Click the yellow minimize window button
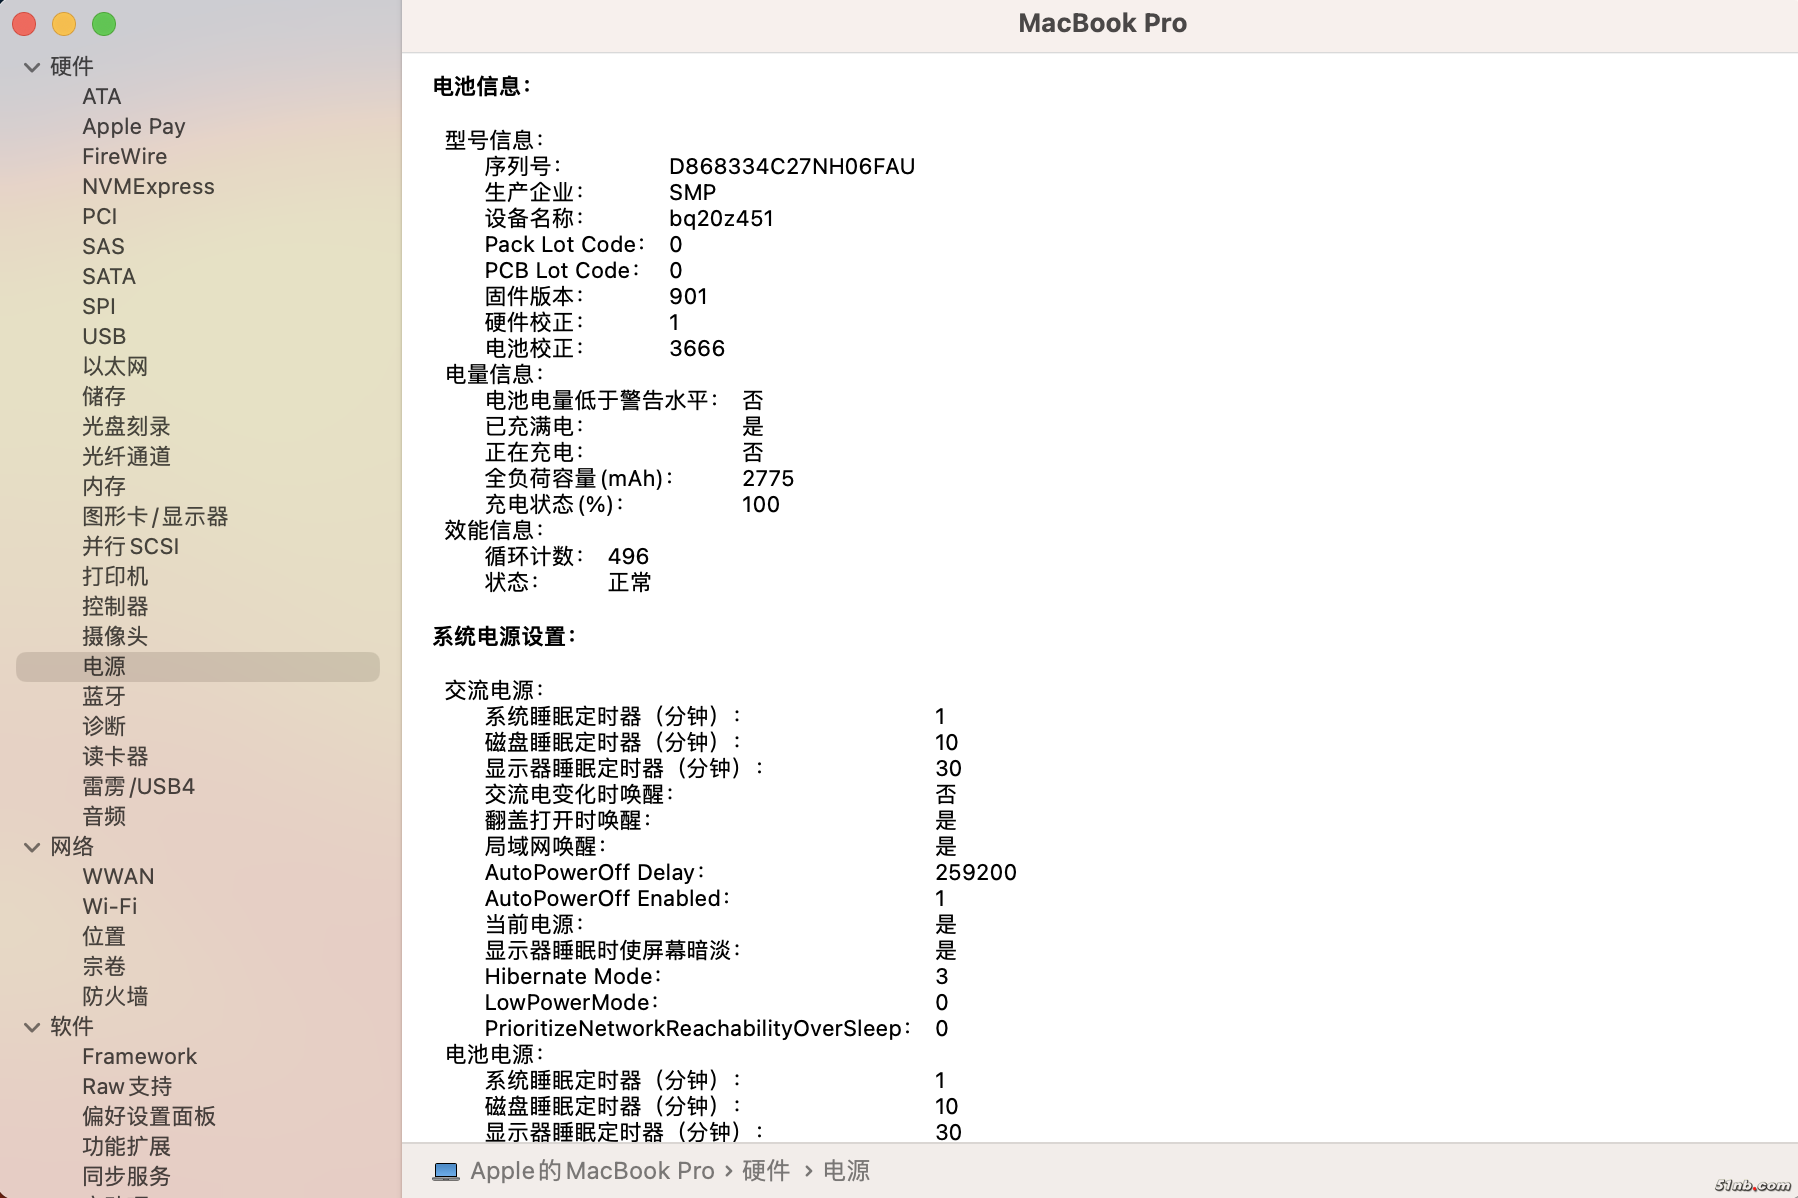The image size is (1798, 1198). click(x=64, y=24)
